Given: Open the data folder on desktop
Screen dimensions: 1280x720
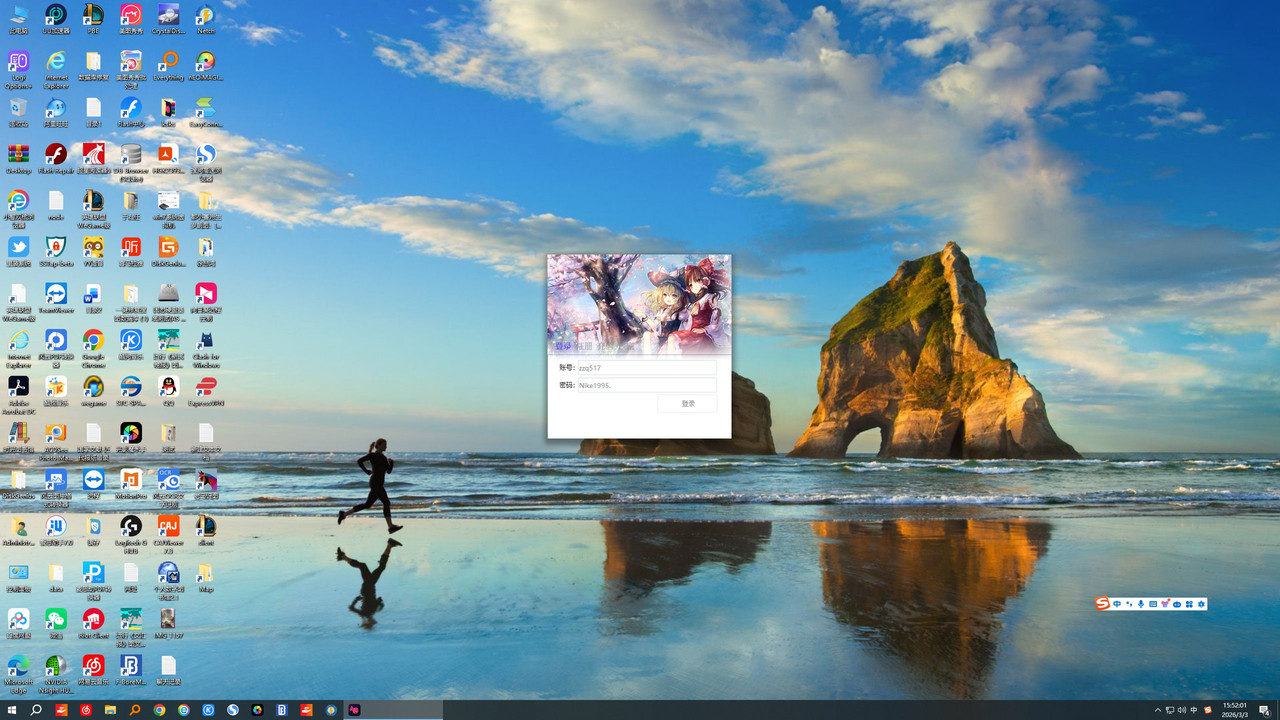Looking at the screenshot, I should click(56, 577).
